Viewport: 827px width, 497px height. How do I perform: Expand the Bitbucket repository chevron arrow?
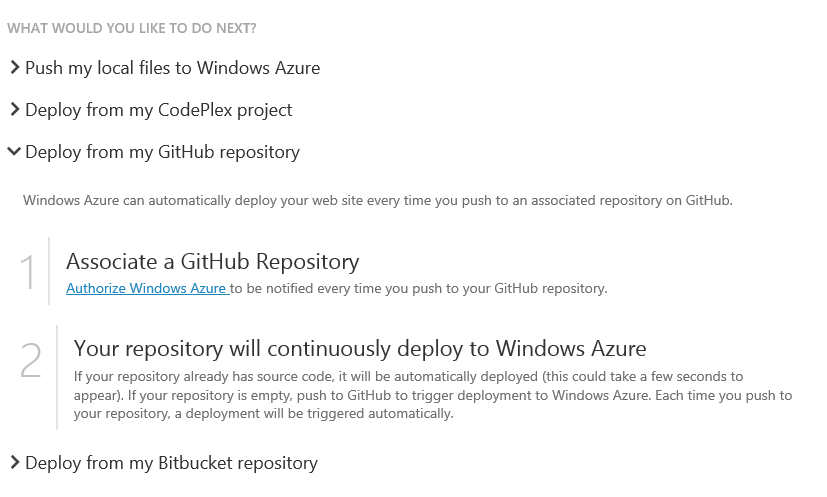coord(15,463)
